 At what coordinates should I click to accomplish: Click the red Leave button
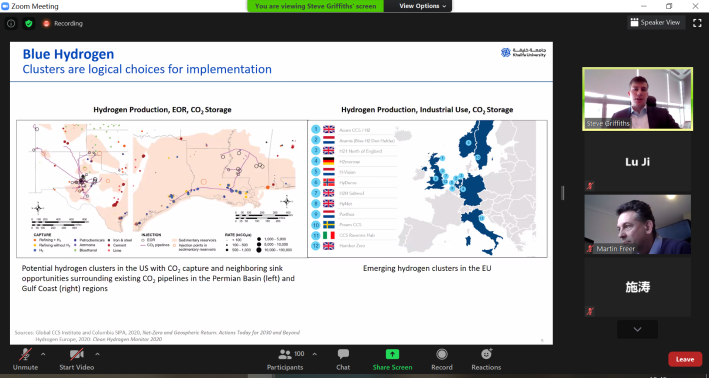685,359
